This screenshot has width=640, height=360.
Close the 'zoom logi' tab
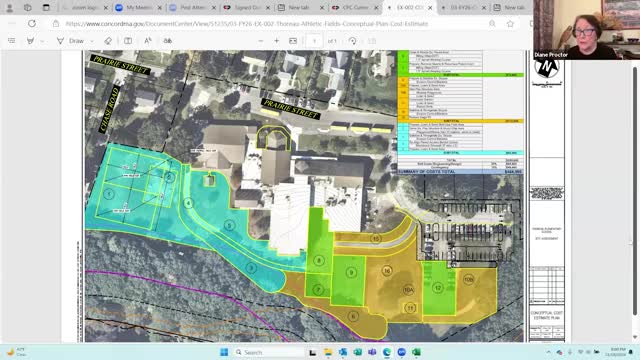[x=106, y=8]
